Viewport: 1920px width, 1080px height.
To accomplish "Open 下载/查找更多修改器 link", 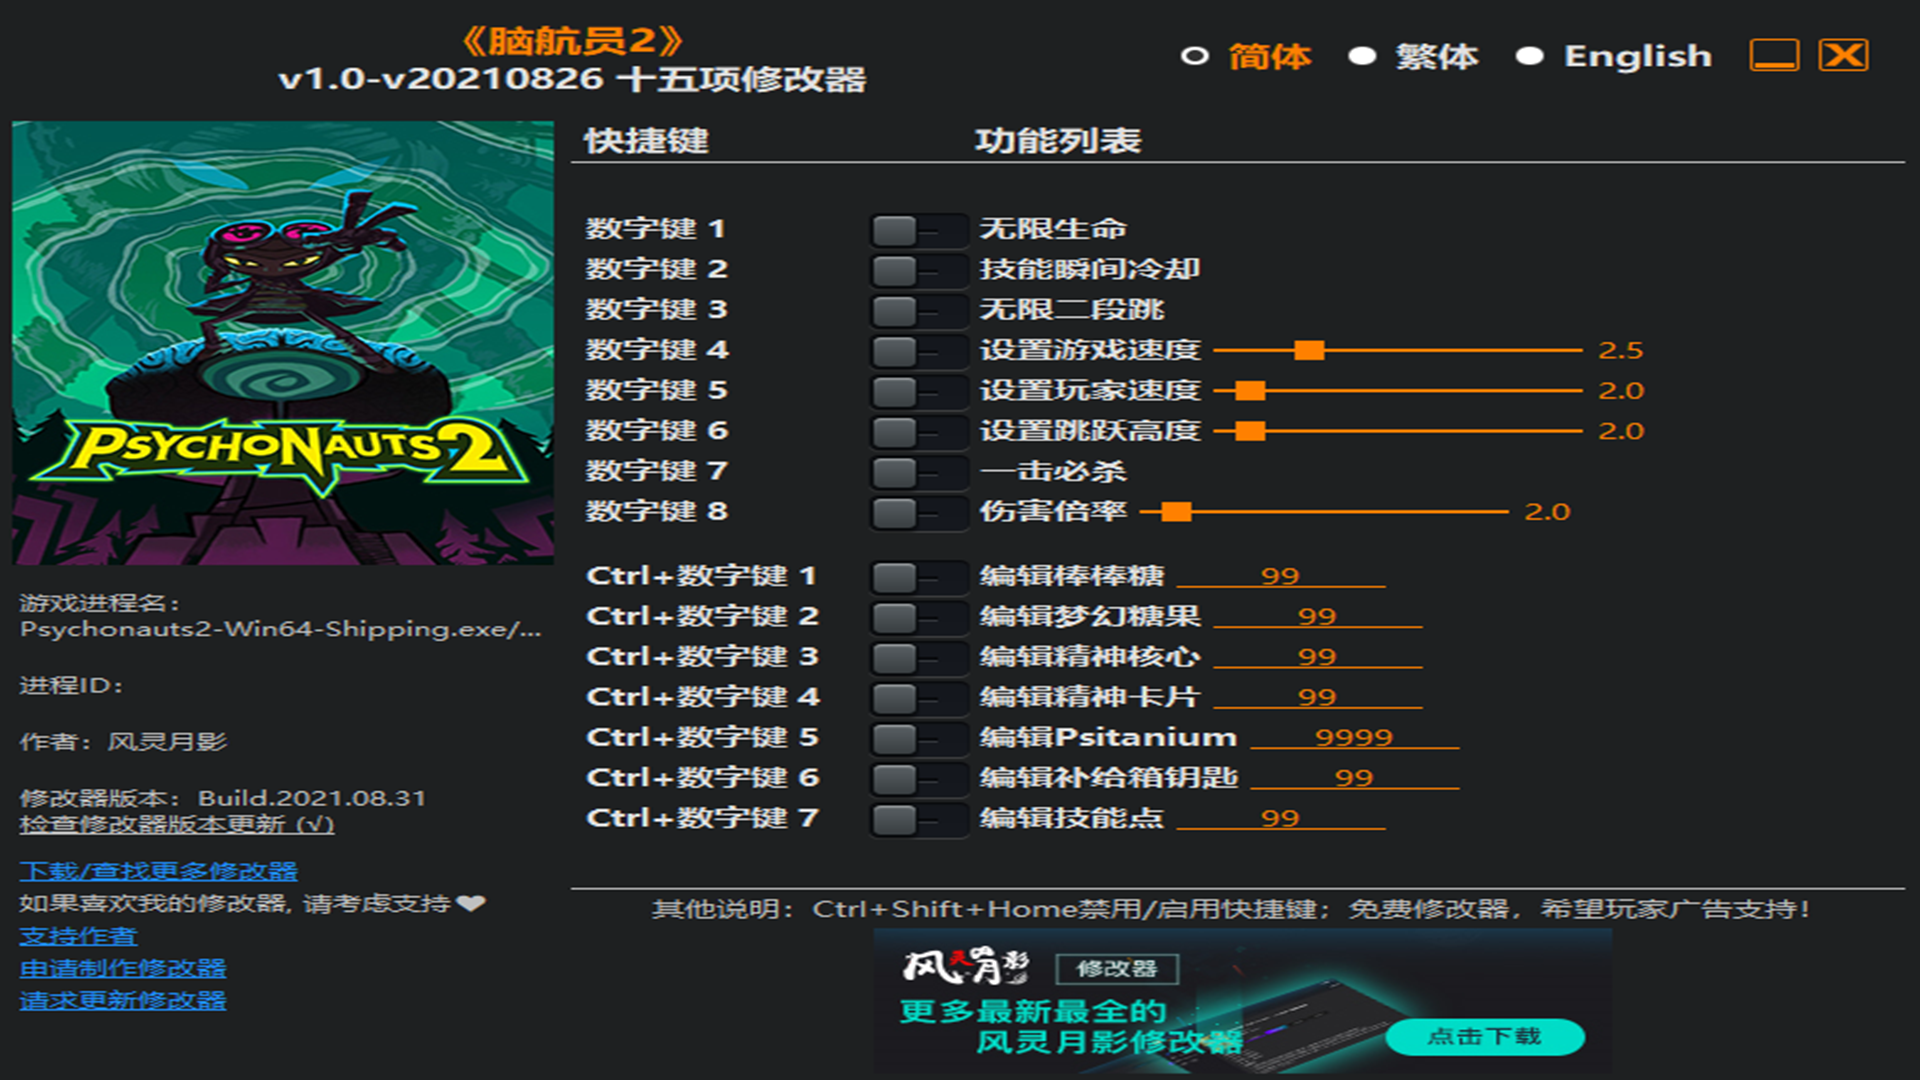I will pyautogui.click(x=158, y=871).
